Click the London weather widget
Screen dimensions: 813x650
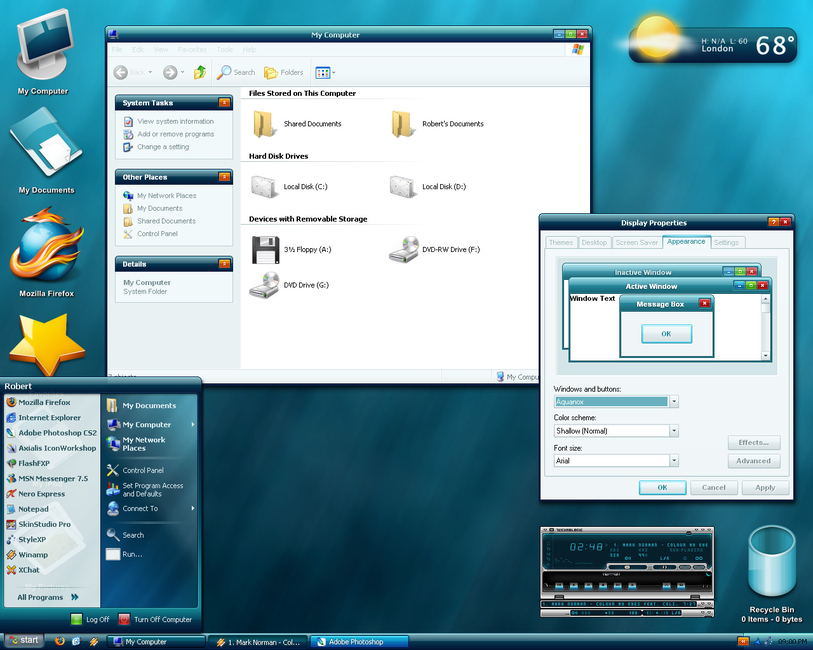pos(713,44)
